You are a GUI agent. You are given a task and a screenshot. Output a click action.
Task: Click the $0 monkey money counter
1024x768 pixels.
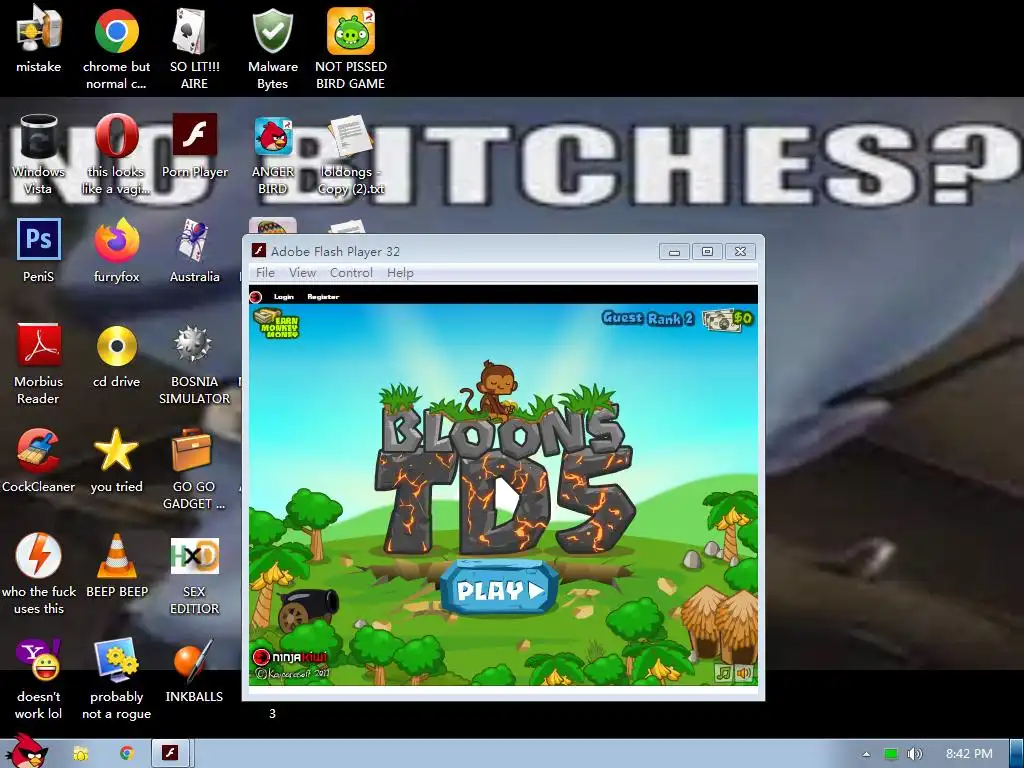(728, 319)
